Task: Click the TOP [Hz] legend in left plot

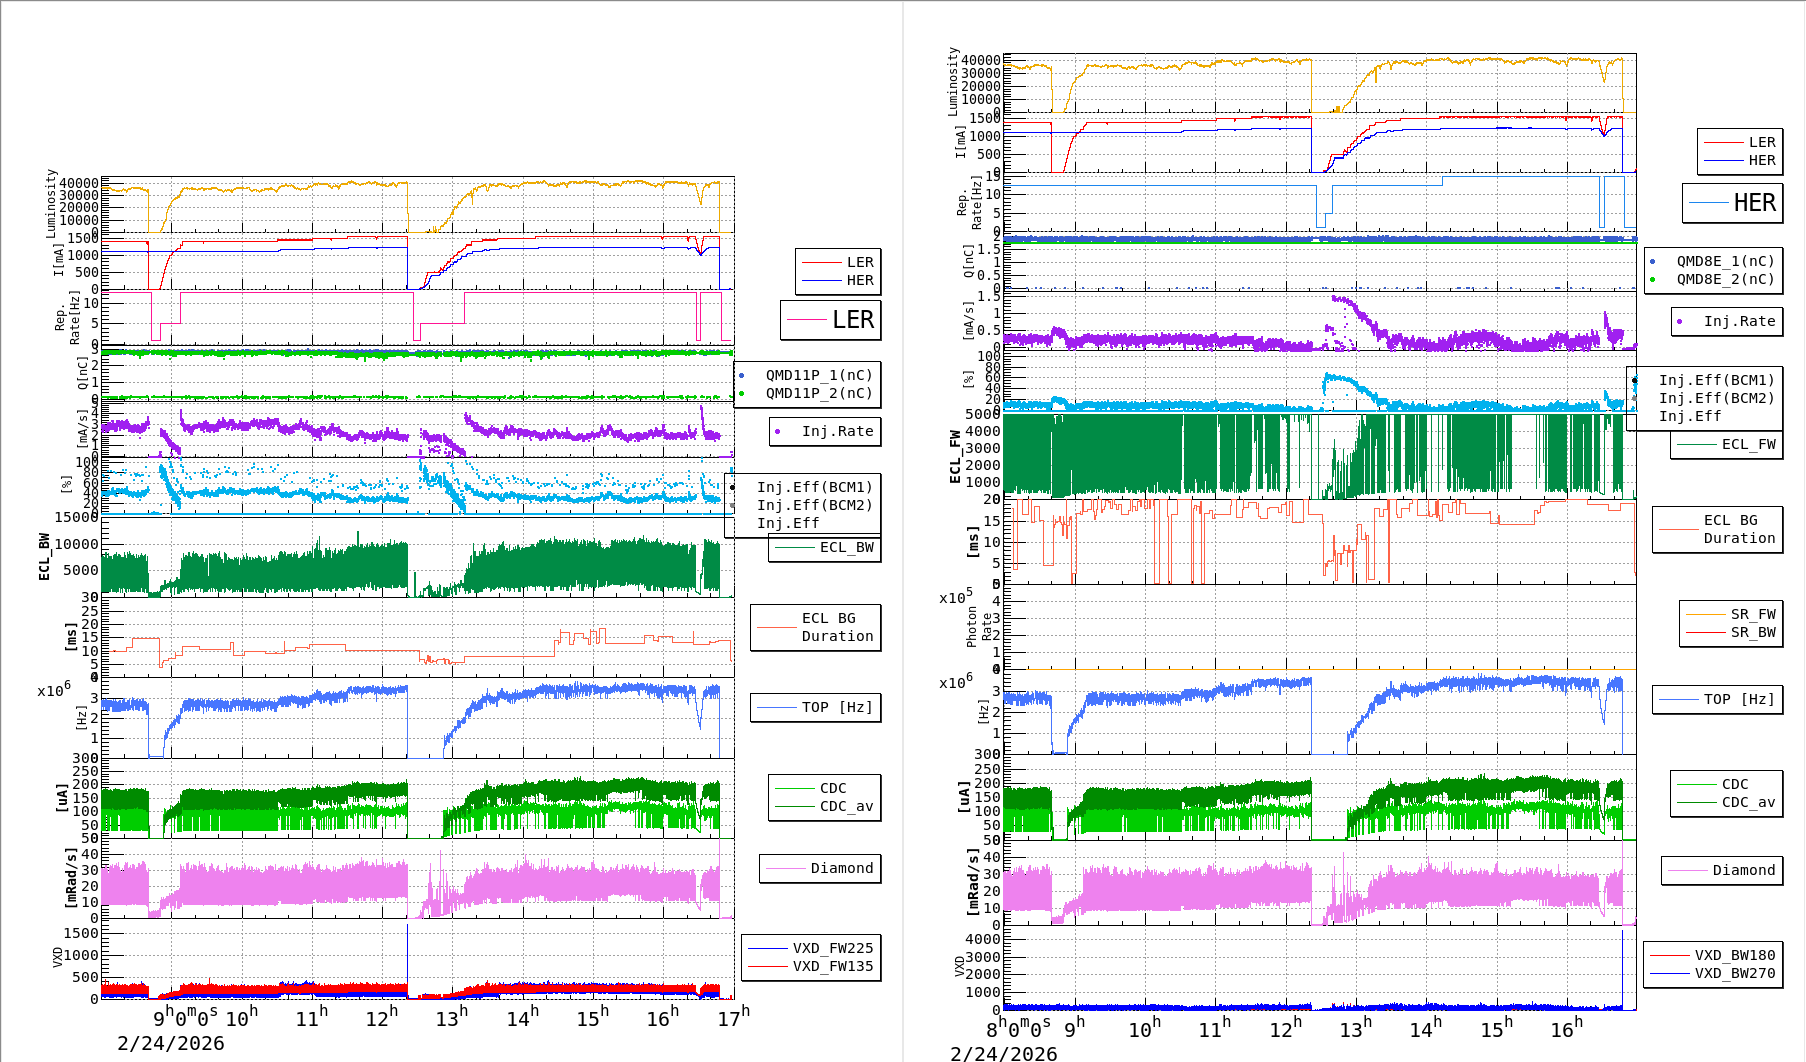Action: click(x=836, y=707)
